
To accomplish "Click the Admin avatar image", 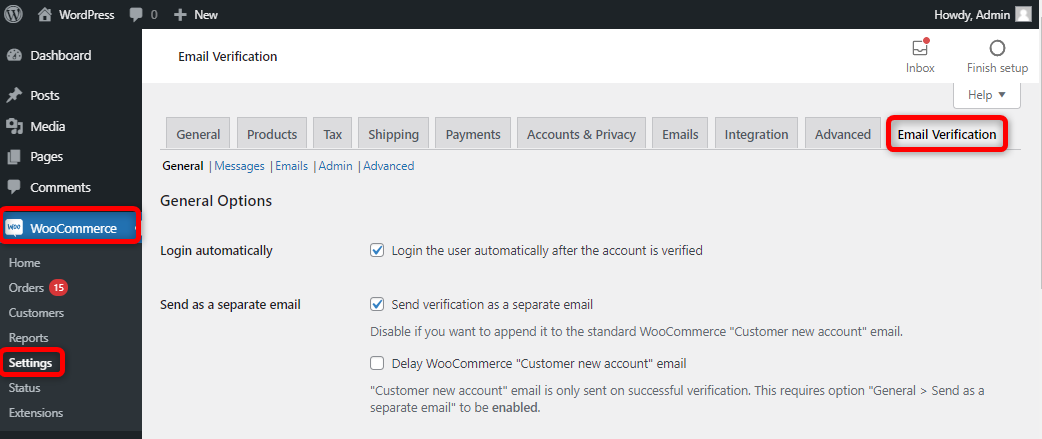I will pos(1023,14).
